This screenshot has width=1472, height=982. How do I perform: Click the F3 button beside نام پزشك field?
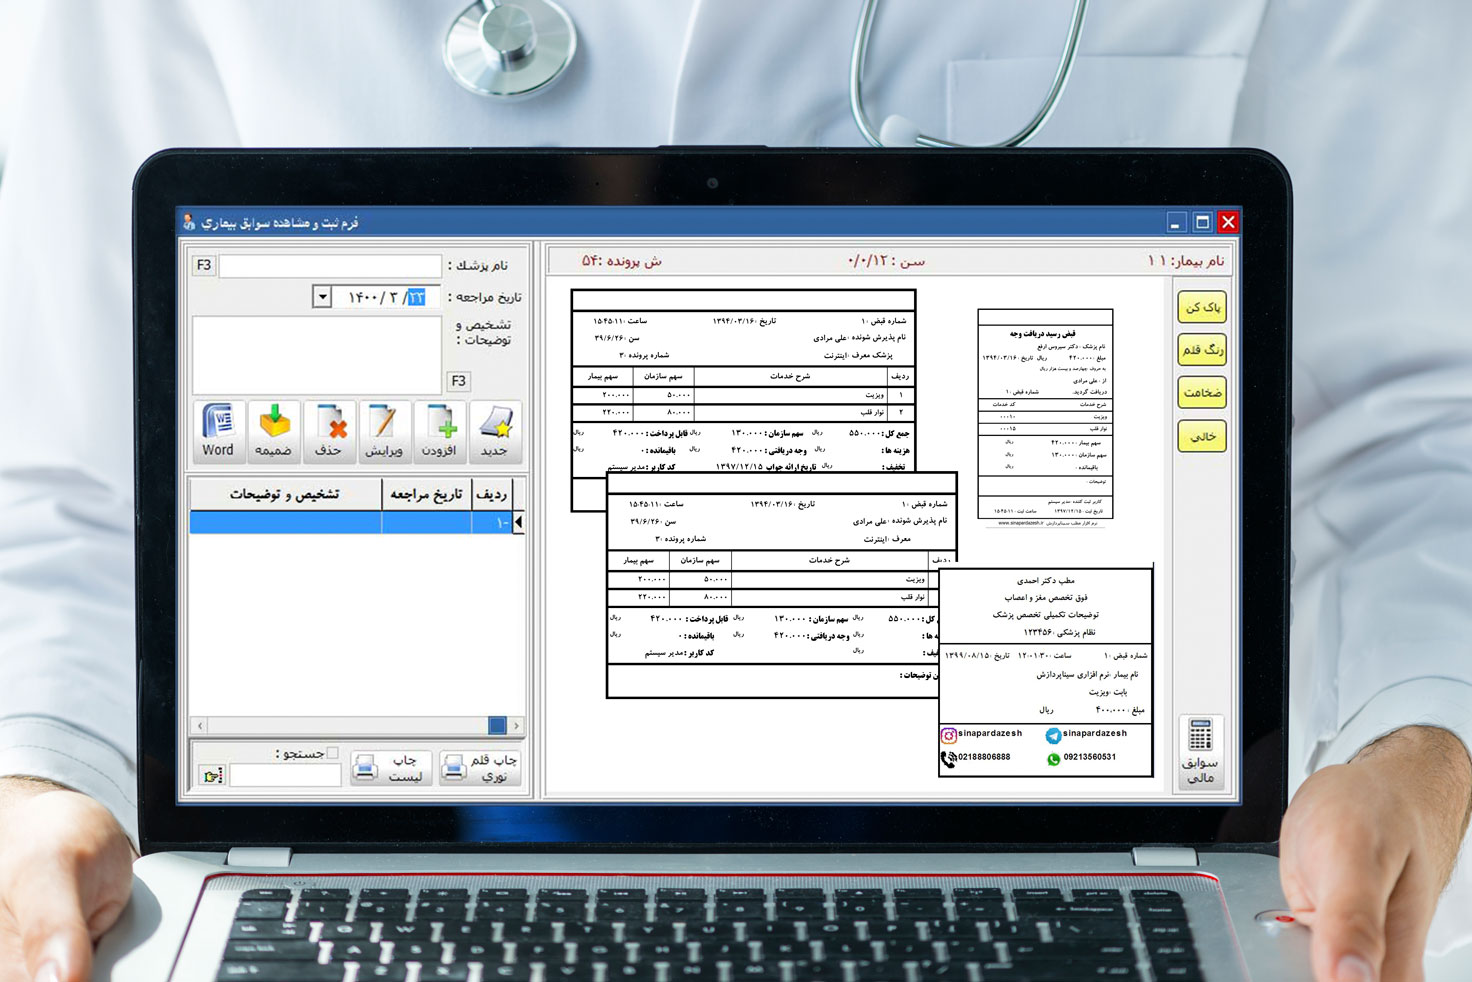pyautogui.click(x=204, y=265)
